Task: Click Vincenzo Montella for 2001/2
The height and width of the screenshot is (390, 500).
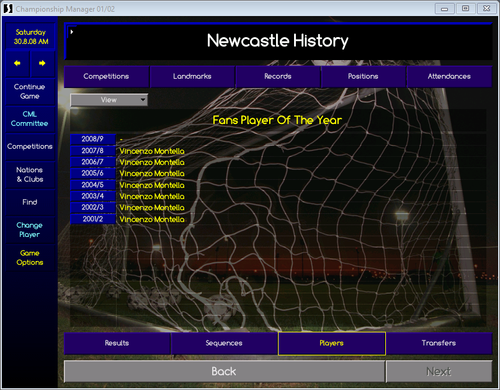Action: coord(152,219)
